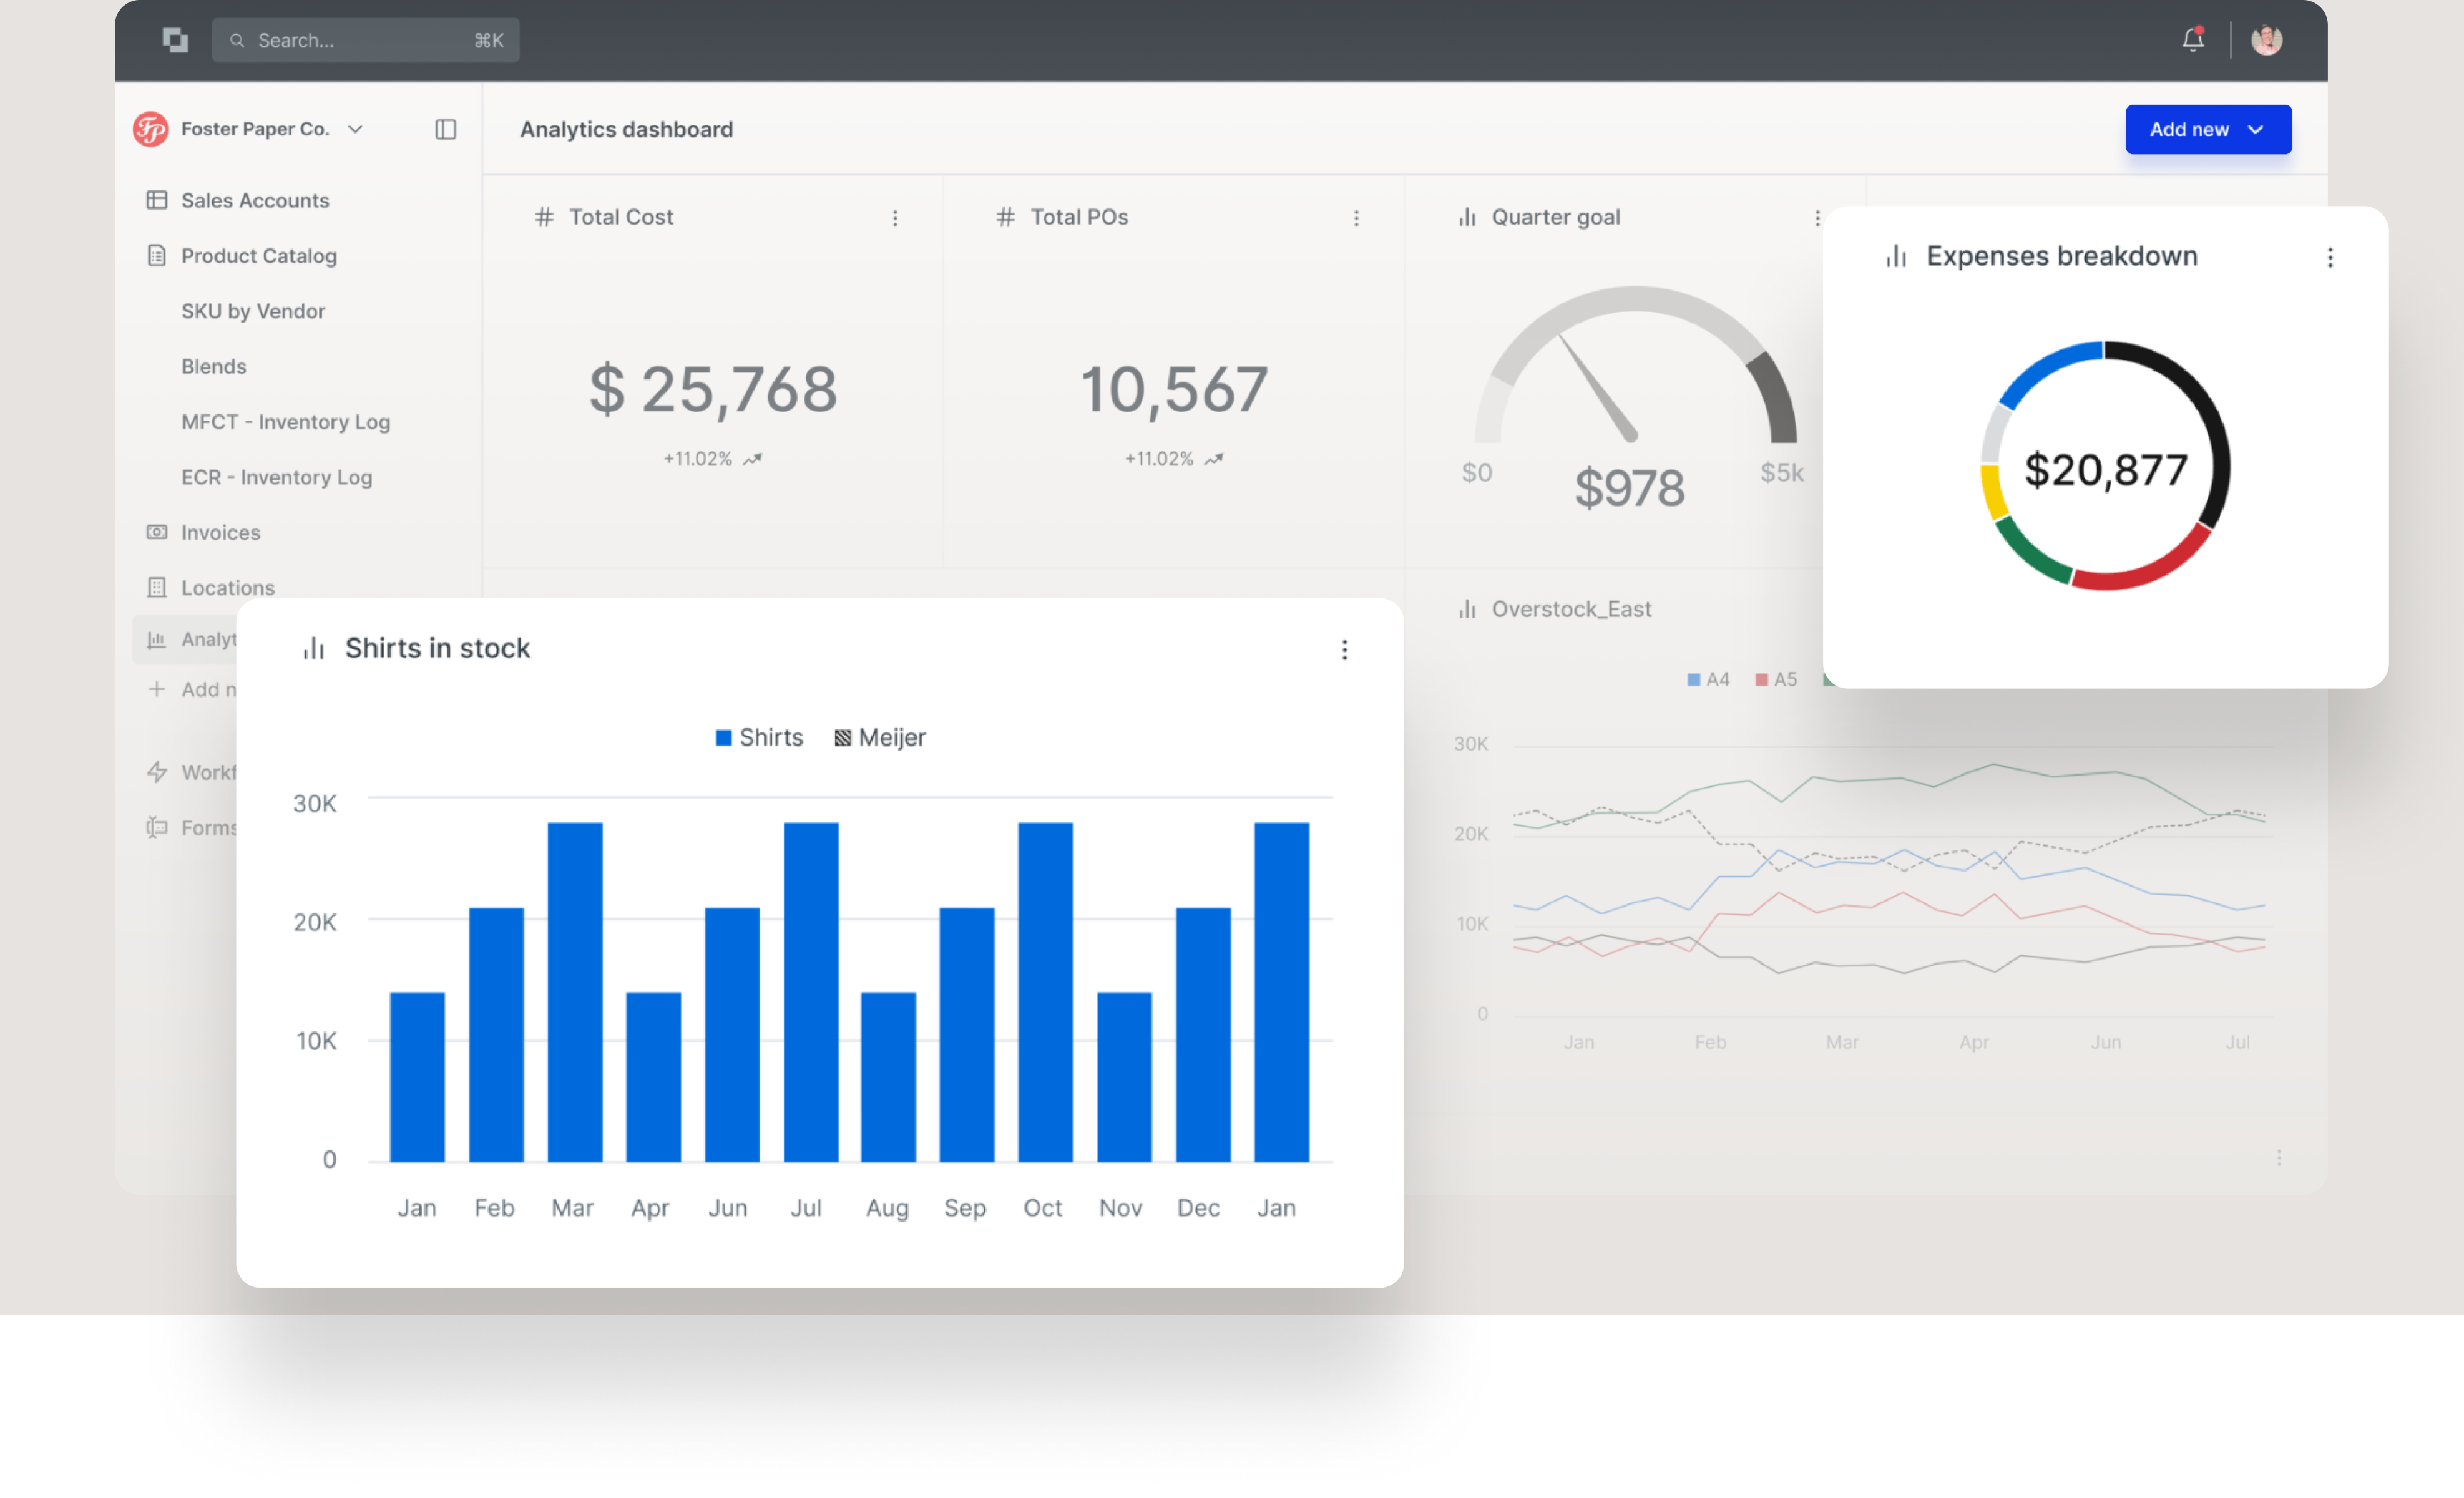Screen dimensions: 2464x1498
Task: Open Expenses breakdown three-dot menu
Action: (x=2330, y=258)
